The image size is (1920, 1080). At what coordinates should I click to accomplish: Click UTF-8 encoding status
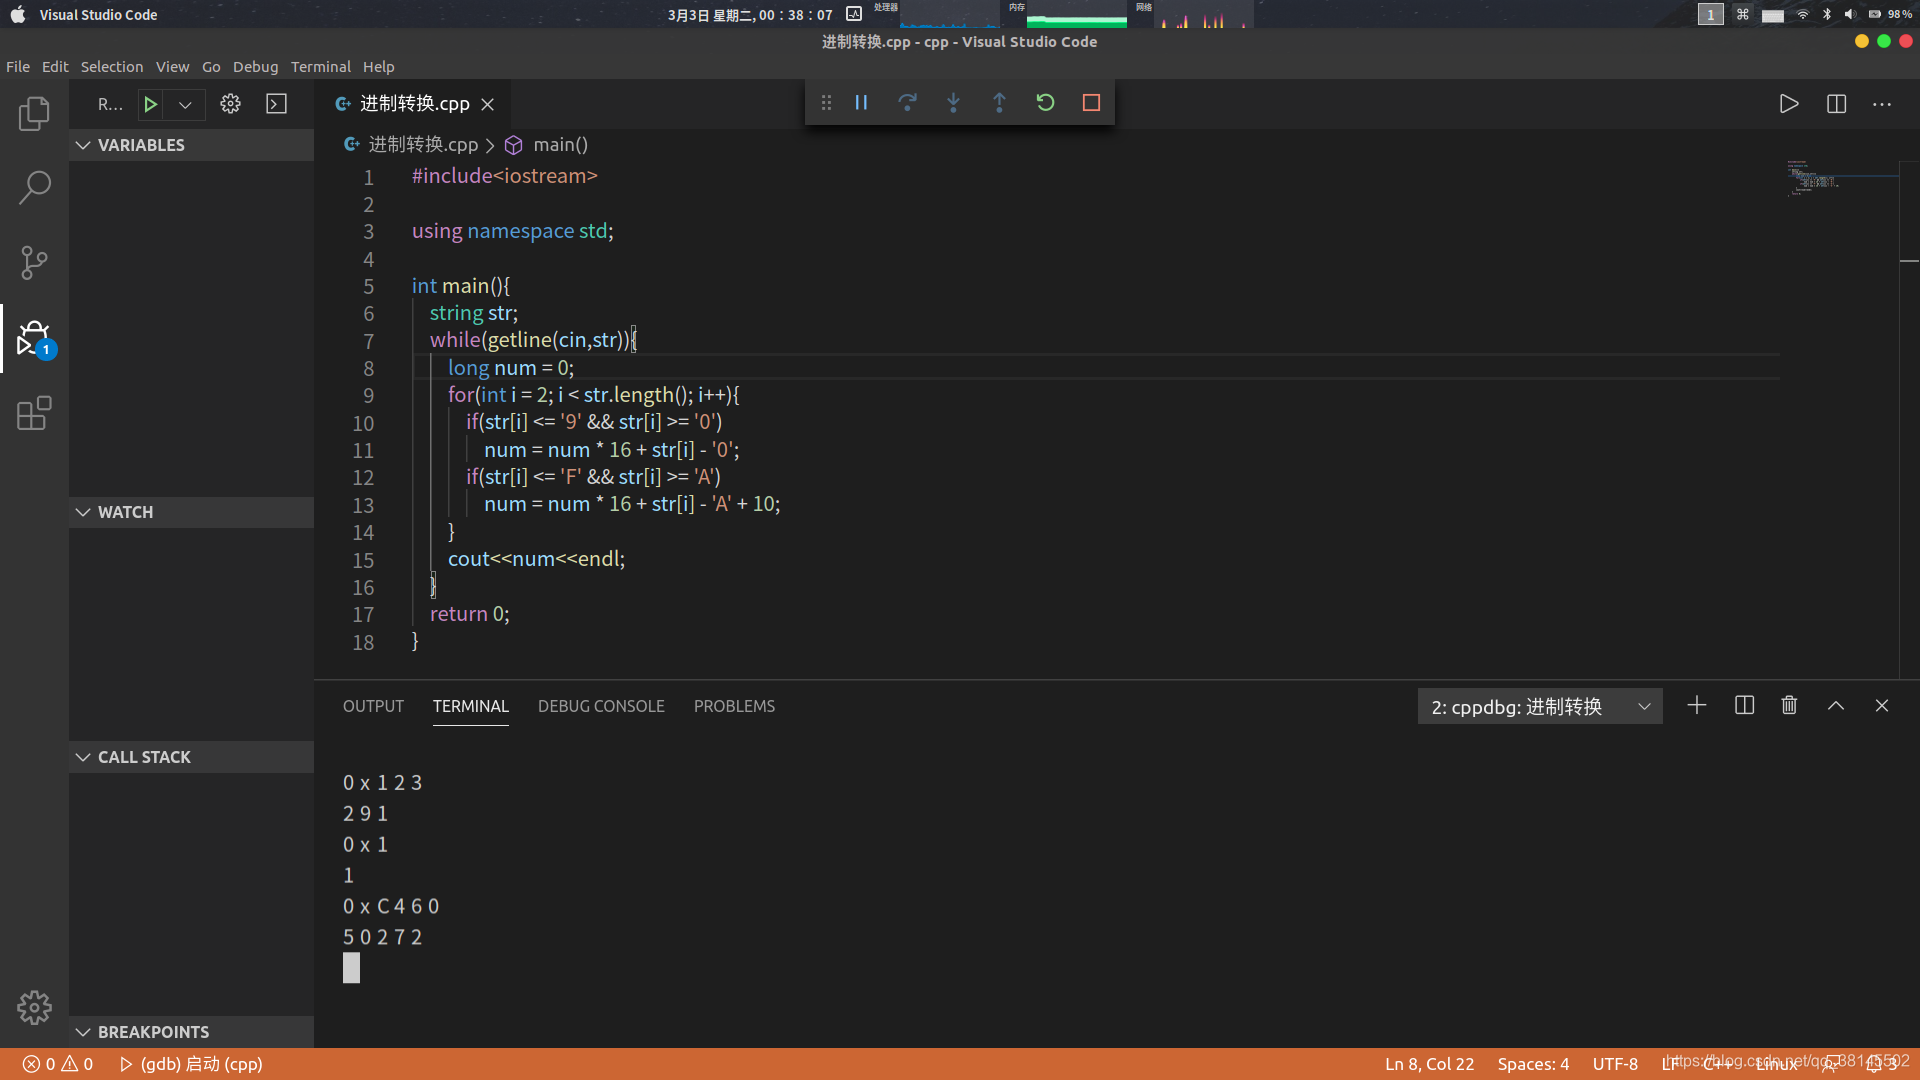(x=1615, y=1064)
